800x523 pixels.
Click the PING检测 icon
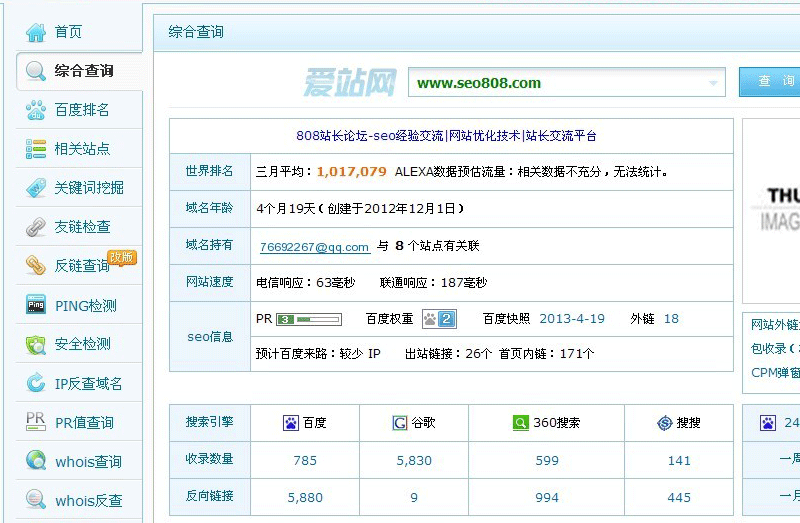coord(36,306)
